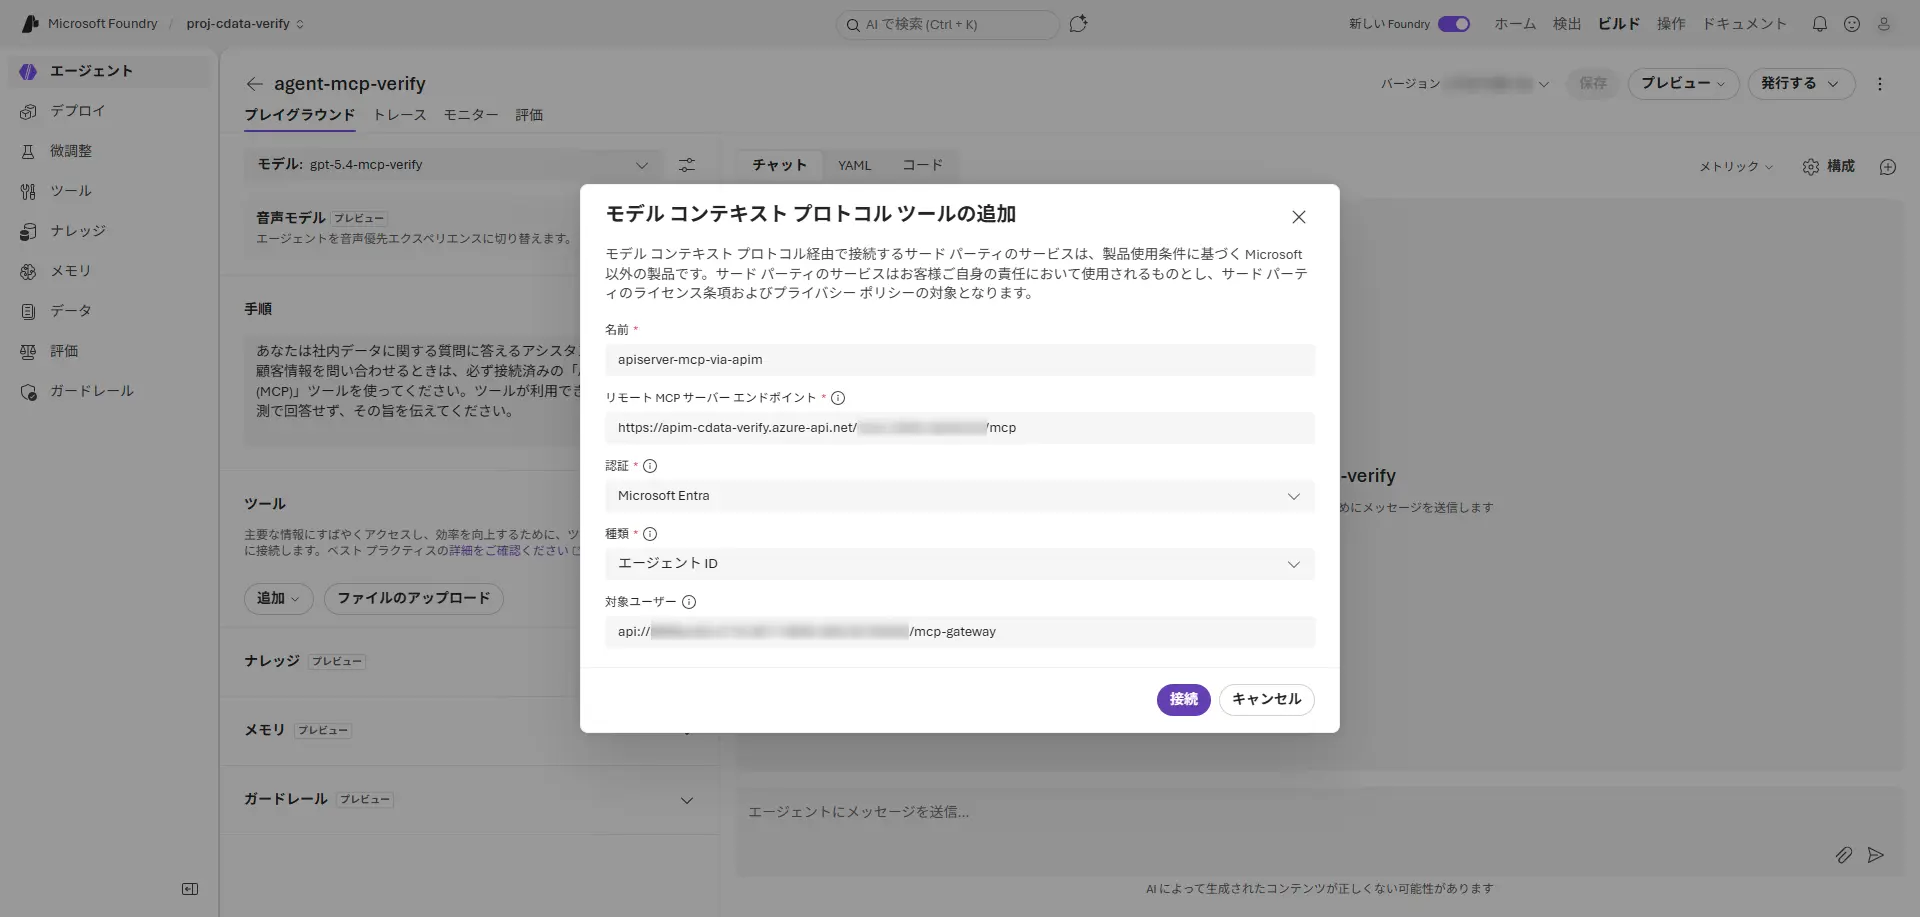1920x917 pixels.
Task: Focus the AI で検索 search box
Action: [947, 25]
